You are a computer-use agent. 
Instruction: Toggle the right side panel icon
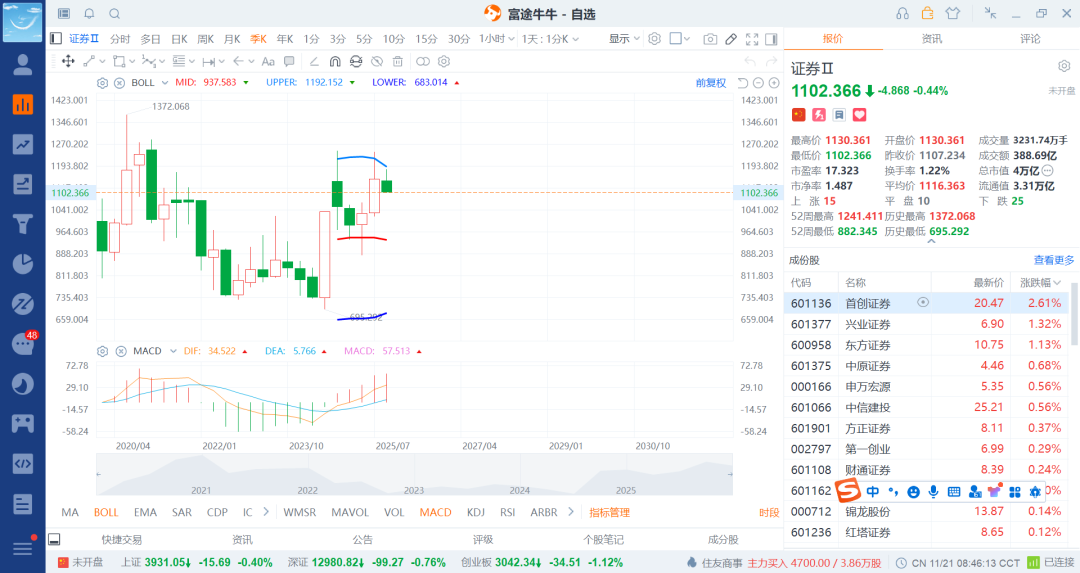coord(771,39)
